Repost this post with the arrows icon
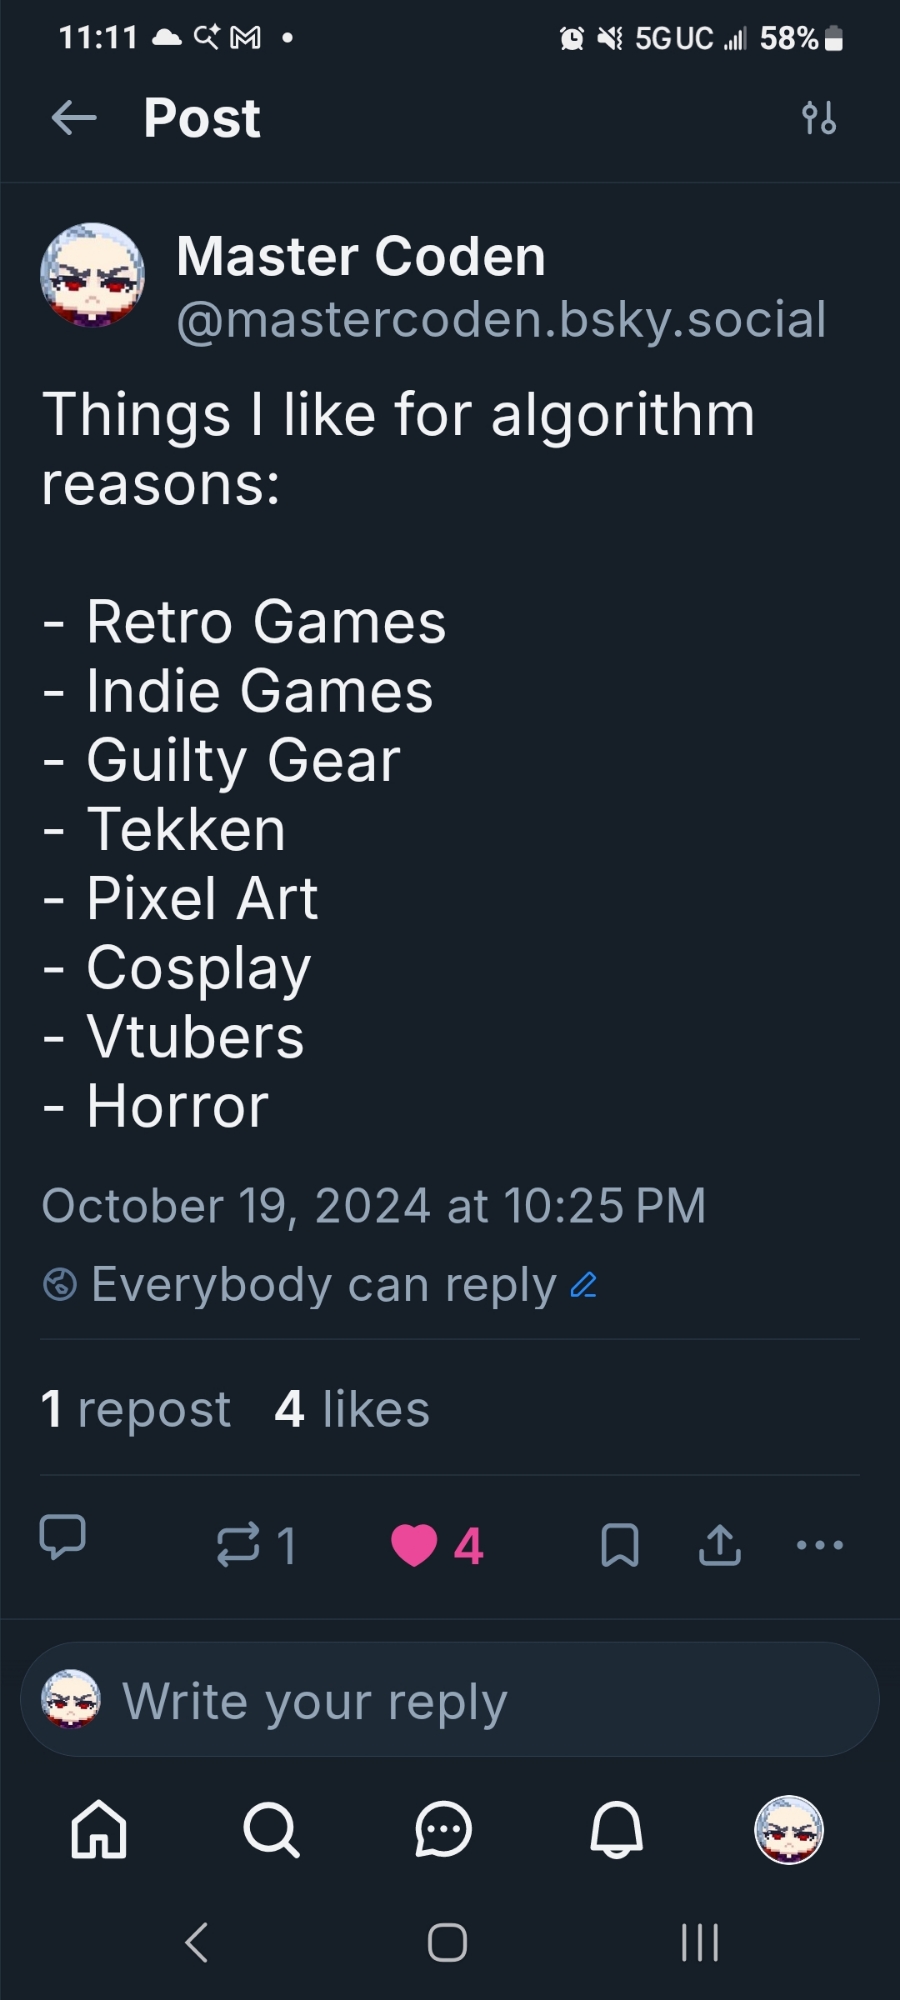The width and height of the screenshot is (900, 2000). coord(238,1545)
